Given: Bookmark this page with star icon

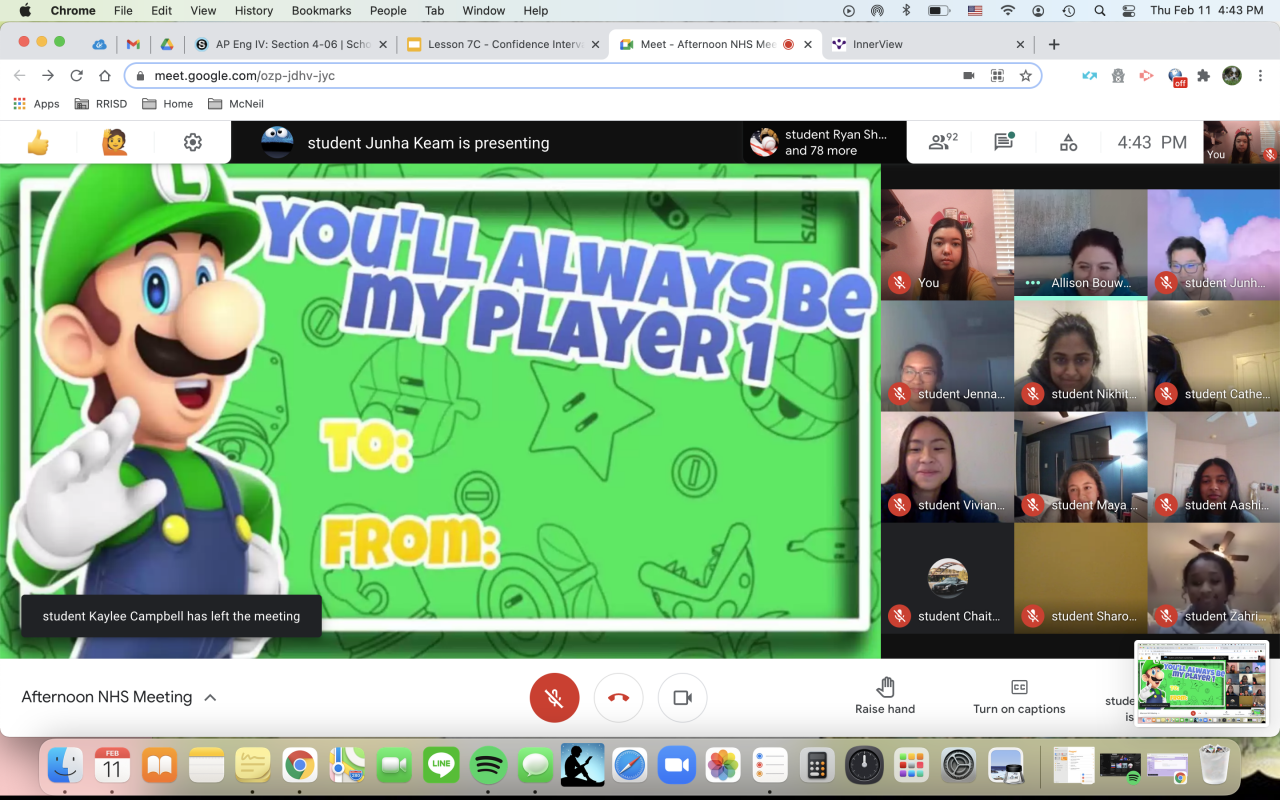Looking at the screenshot, I should pos(1025,75).
